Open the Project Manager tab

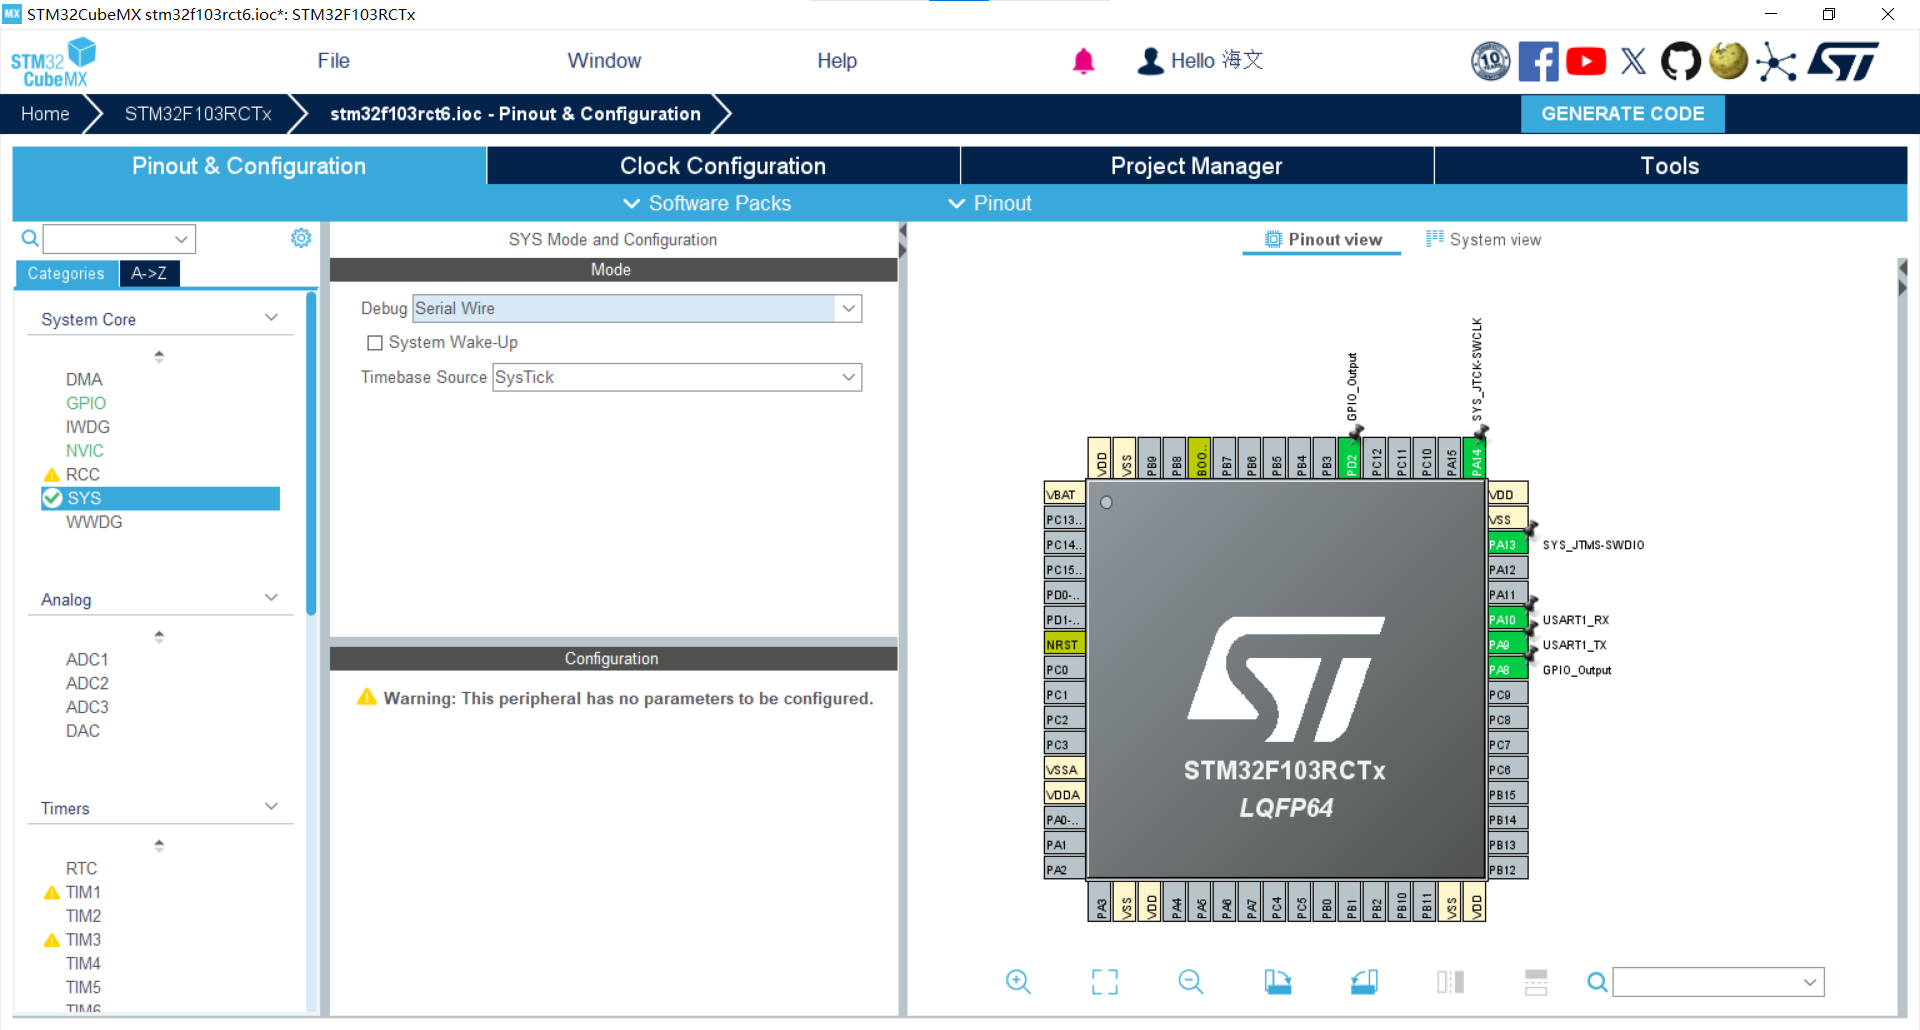(x=1196, y=165)
